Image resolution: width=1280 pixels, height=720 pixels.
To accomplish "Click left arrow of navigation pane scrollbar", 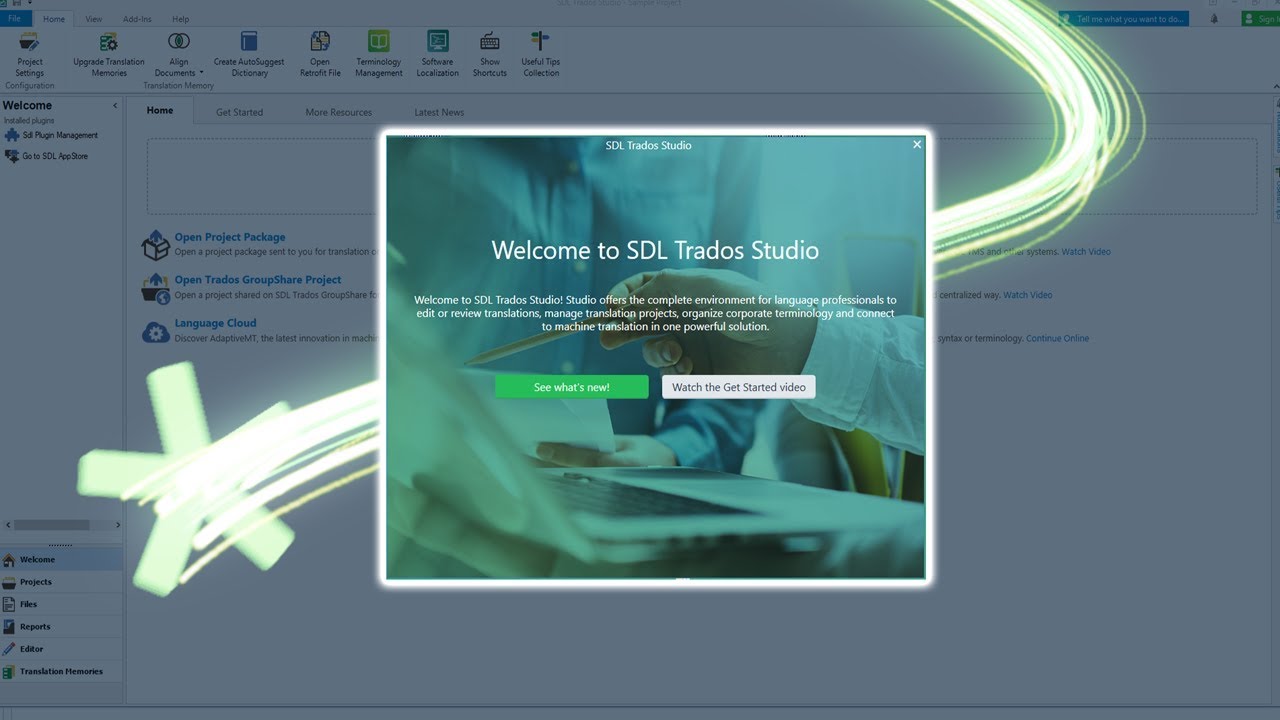I will tap(8, 525).
